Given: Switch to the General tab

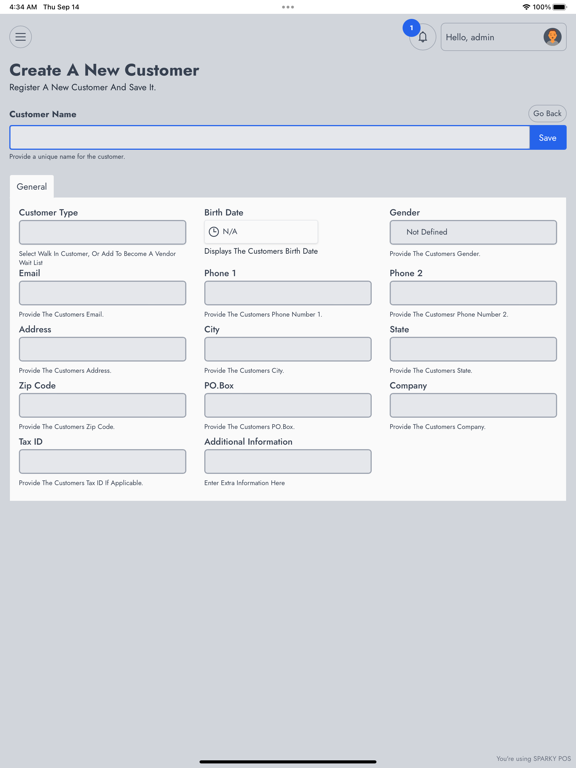Looking at the screenshot, I should coord(32,187).
